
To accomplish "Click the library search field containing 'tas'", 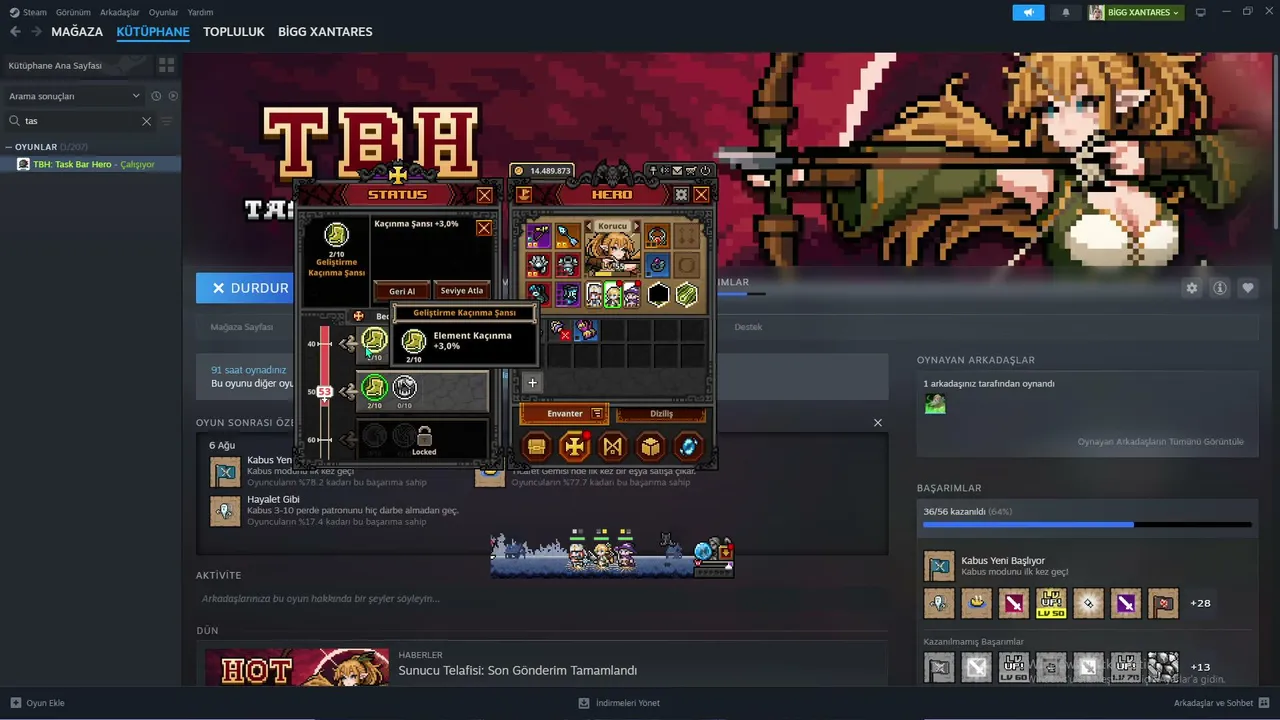I will [x=80, y=121].
